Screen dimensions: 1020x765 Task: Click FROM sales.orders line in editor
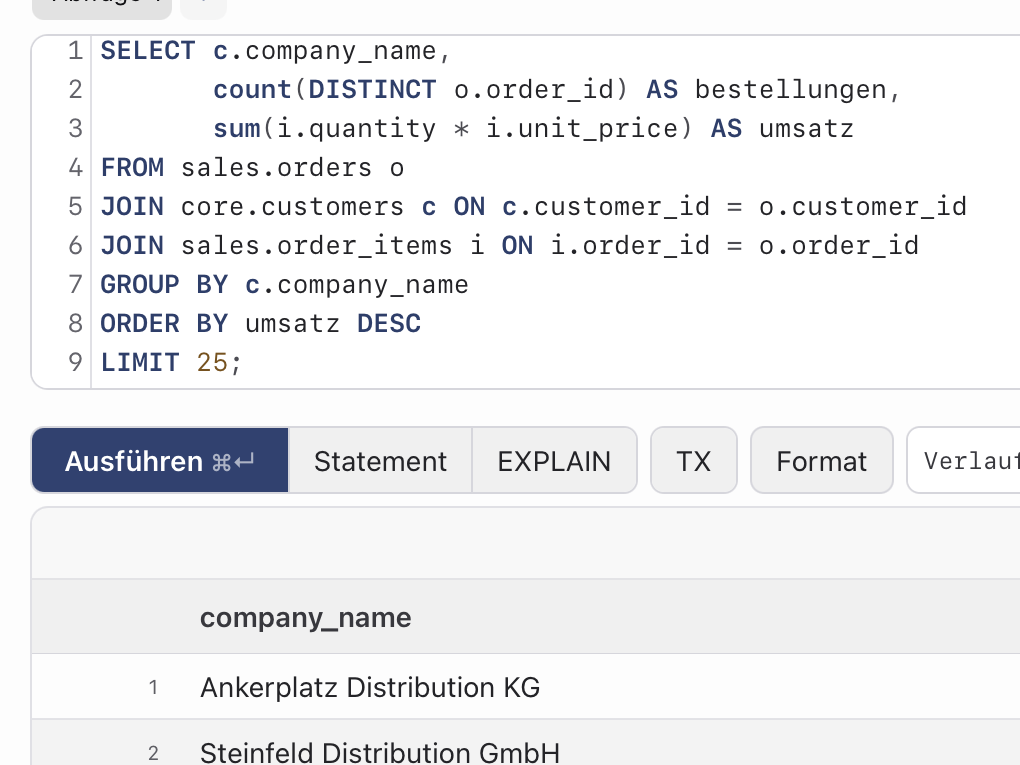252,168
